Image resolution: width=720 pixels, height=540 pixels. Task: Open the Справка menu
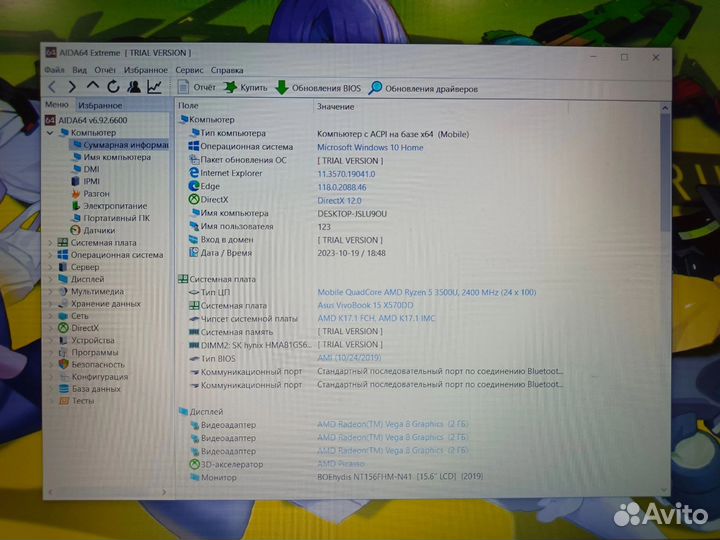(227, 70)
